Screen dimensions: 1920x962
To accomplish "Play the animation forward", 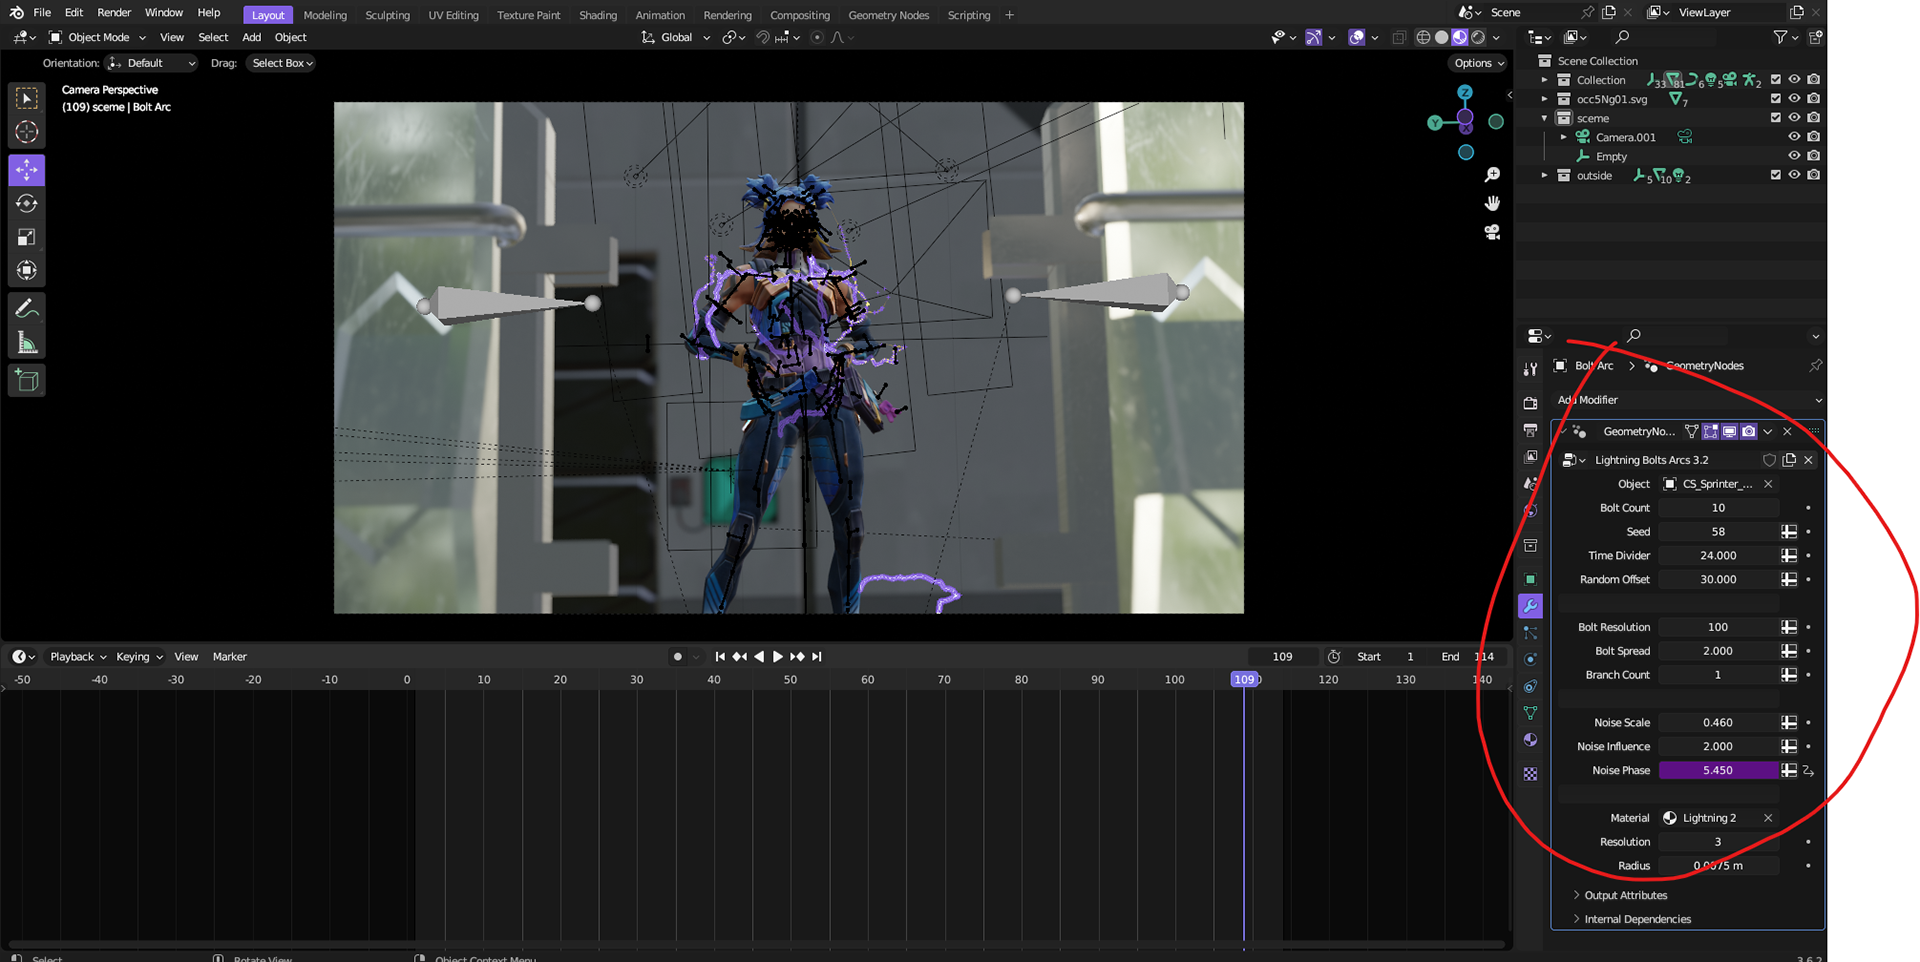I will (x=778, y=657).
